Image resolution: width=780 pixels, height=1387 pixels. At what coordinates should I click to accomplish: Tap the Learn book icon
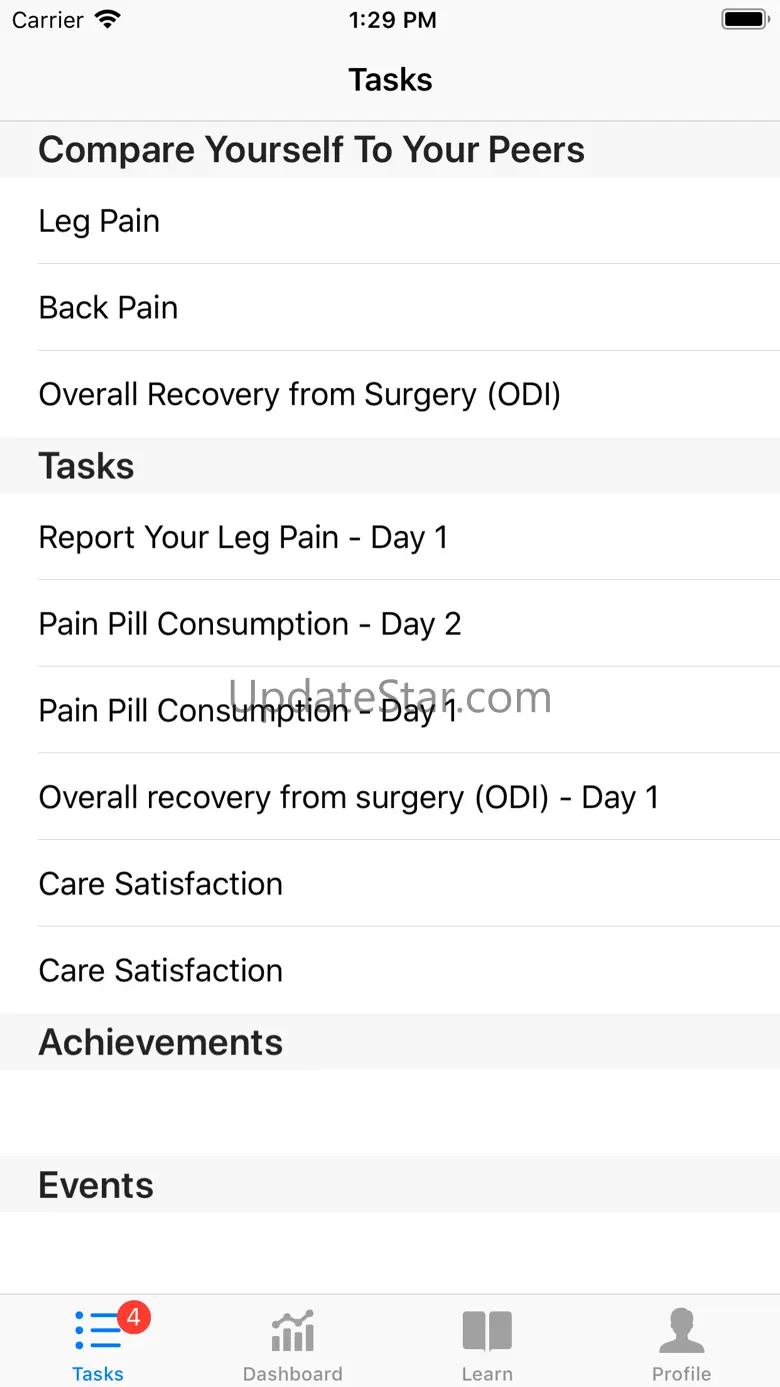tap(487, 1332)
